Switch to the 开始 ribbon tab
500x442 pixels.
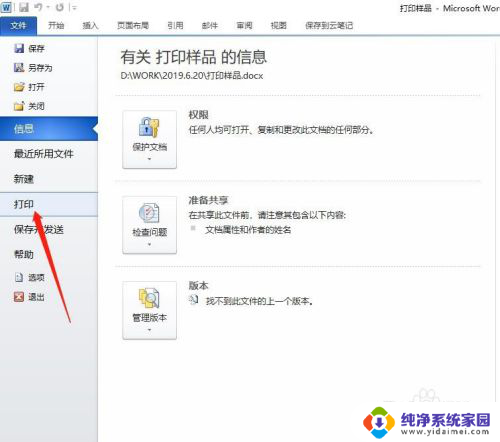tap(56, 25)
